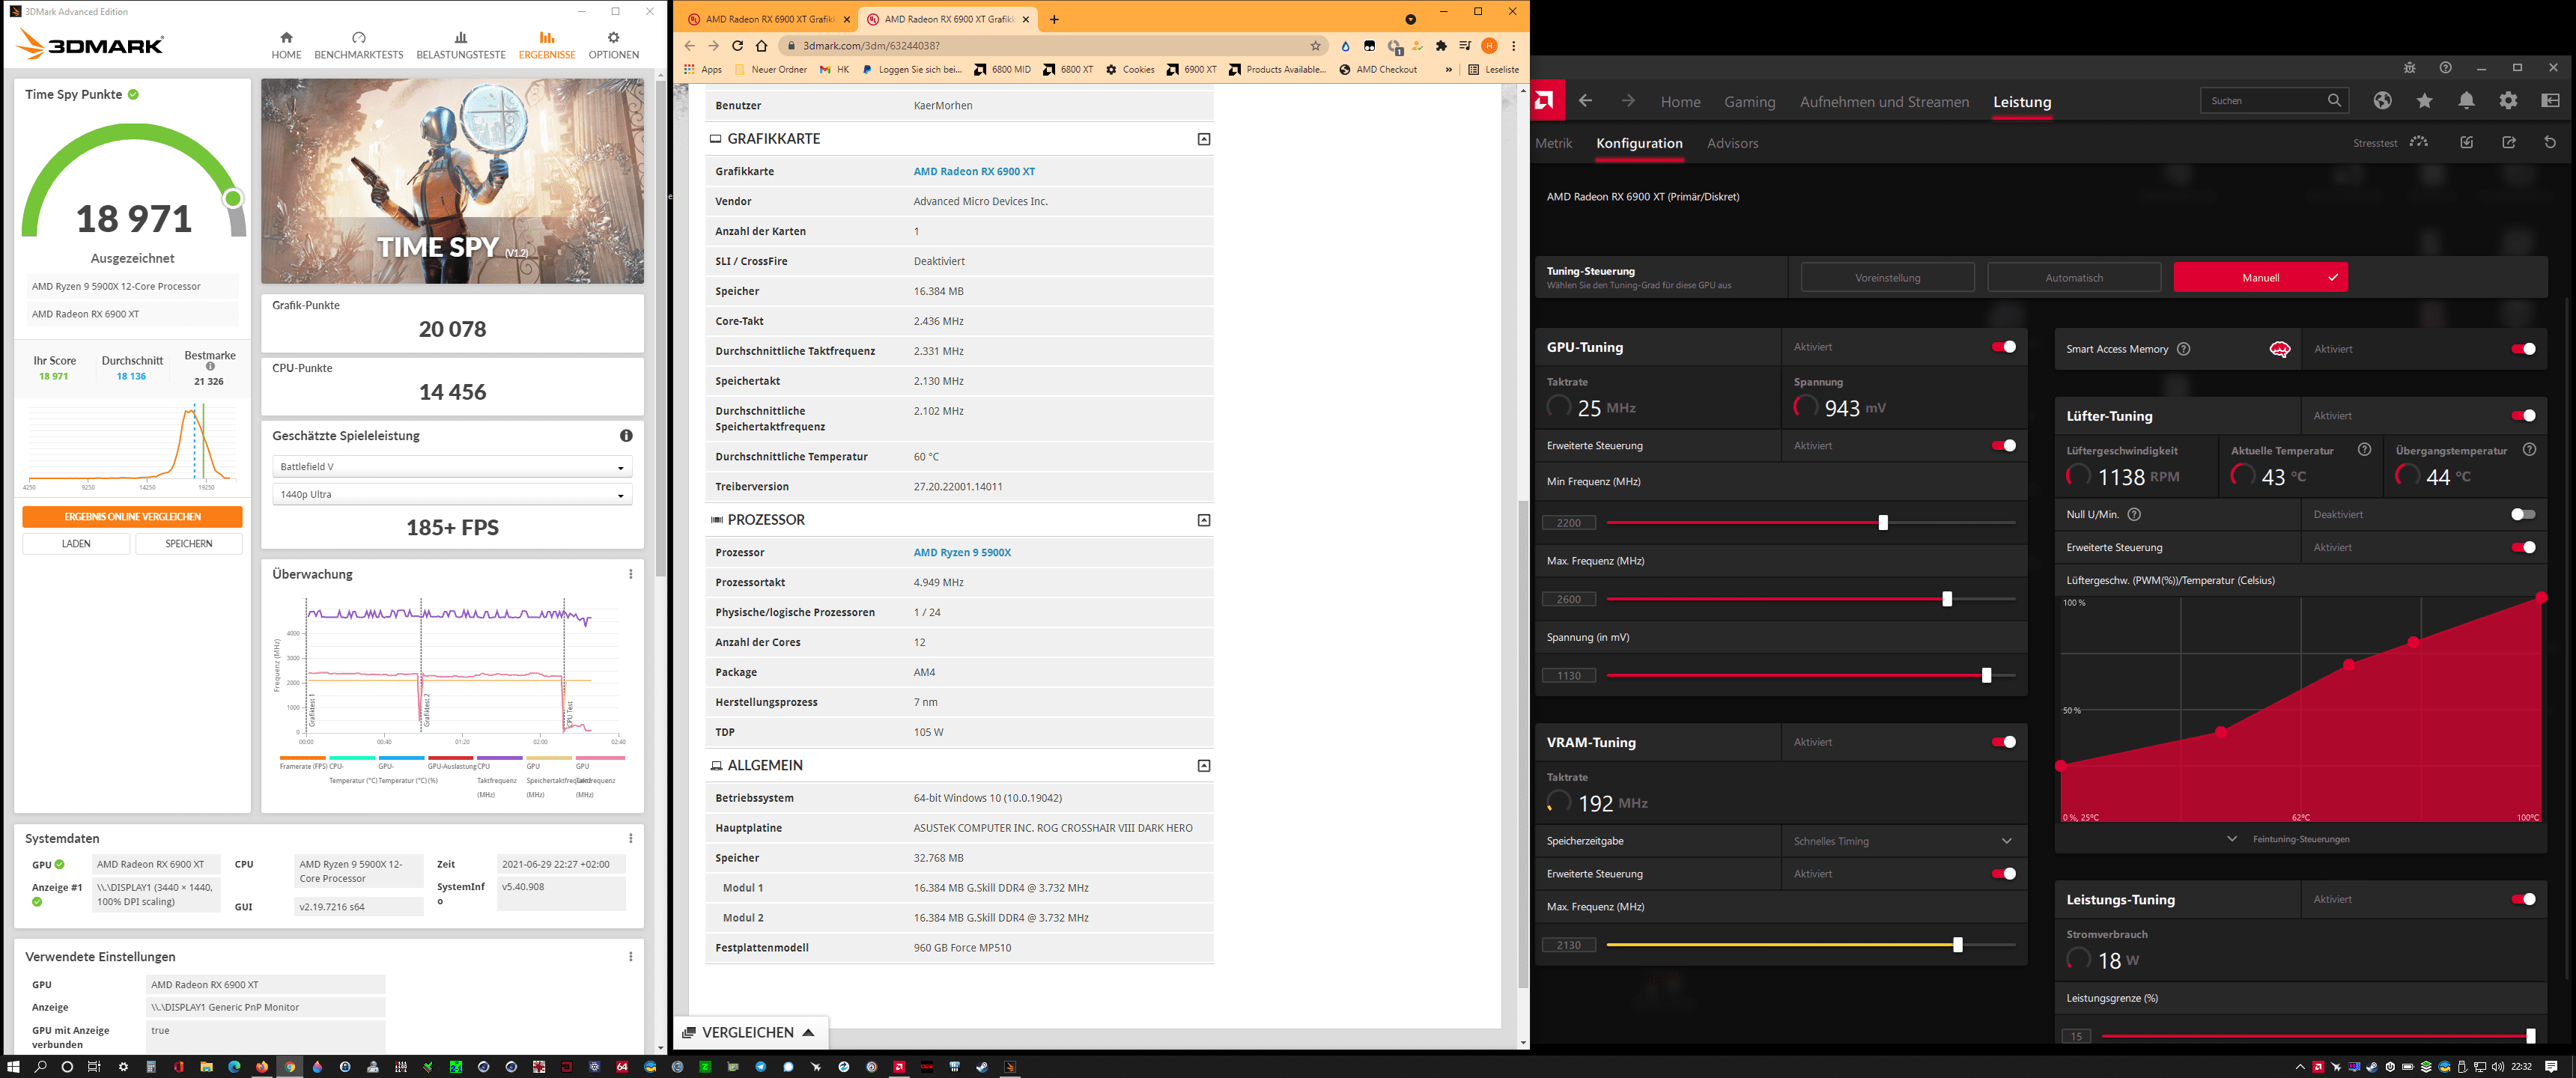
Task: Click AMD logo in Radeon Software
Action: [1546, 100]
